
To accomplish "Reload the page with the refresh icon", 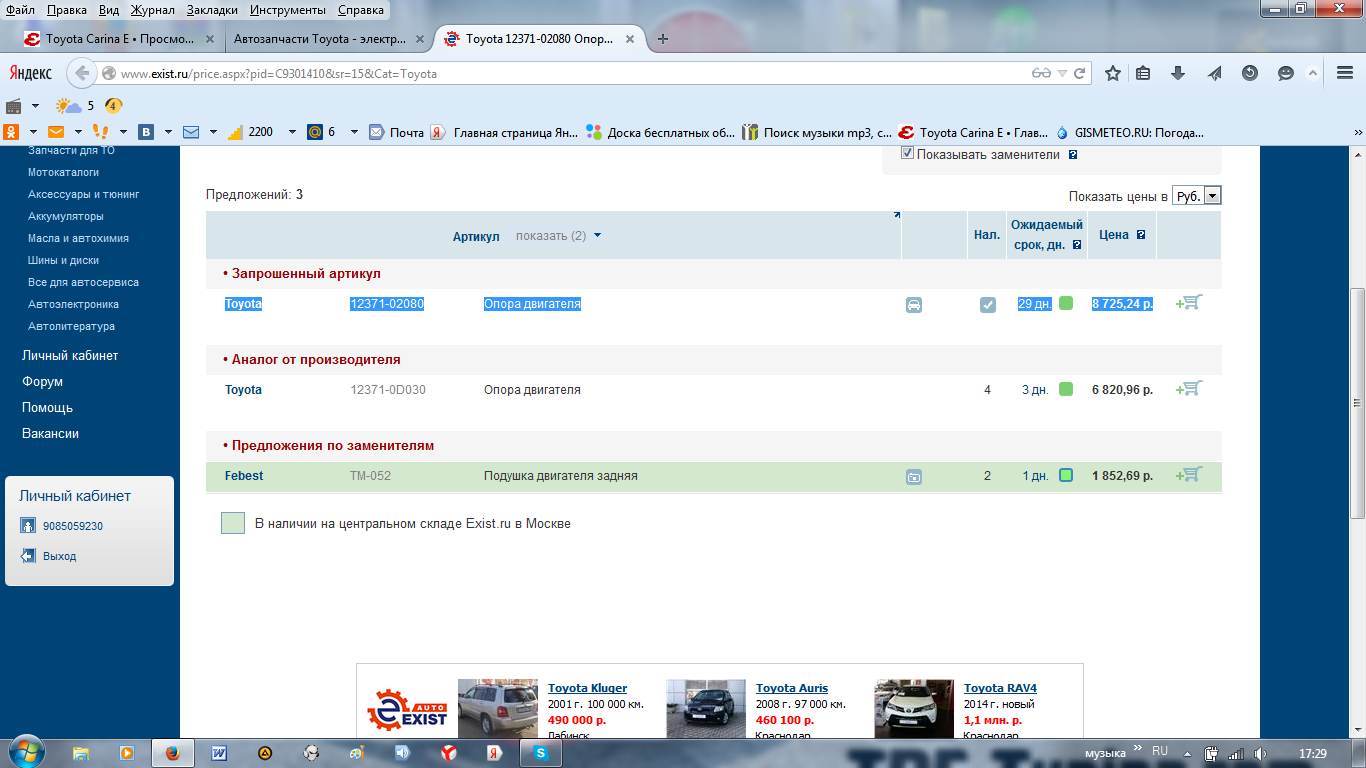I will tap(1079, 73).
